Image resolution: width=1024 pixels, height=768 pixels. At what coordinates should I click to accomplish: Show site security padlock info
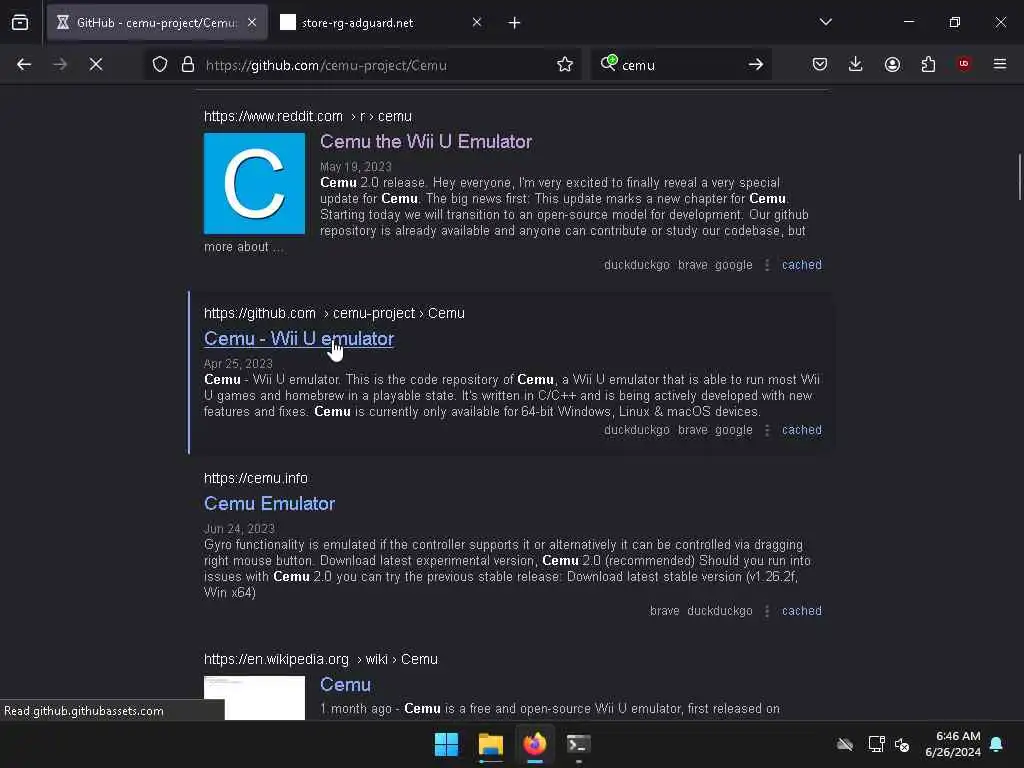(x=188, y=64)
